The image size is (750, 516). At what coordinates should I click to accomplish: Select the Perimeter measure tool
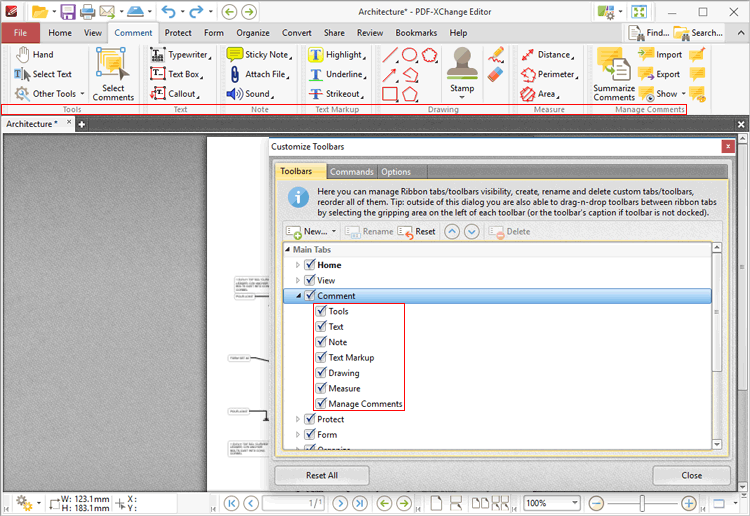click(550, 74)
